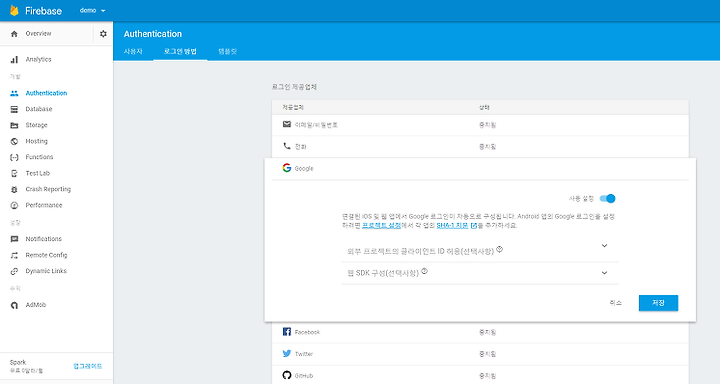Screen dimensions: 720x384
Task: Switch to the 템플릿 (Templates) tab
Action: (x=227, y=51)
